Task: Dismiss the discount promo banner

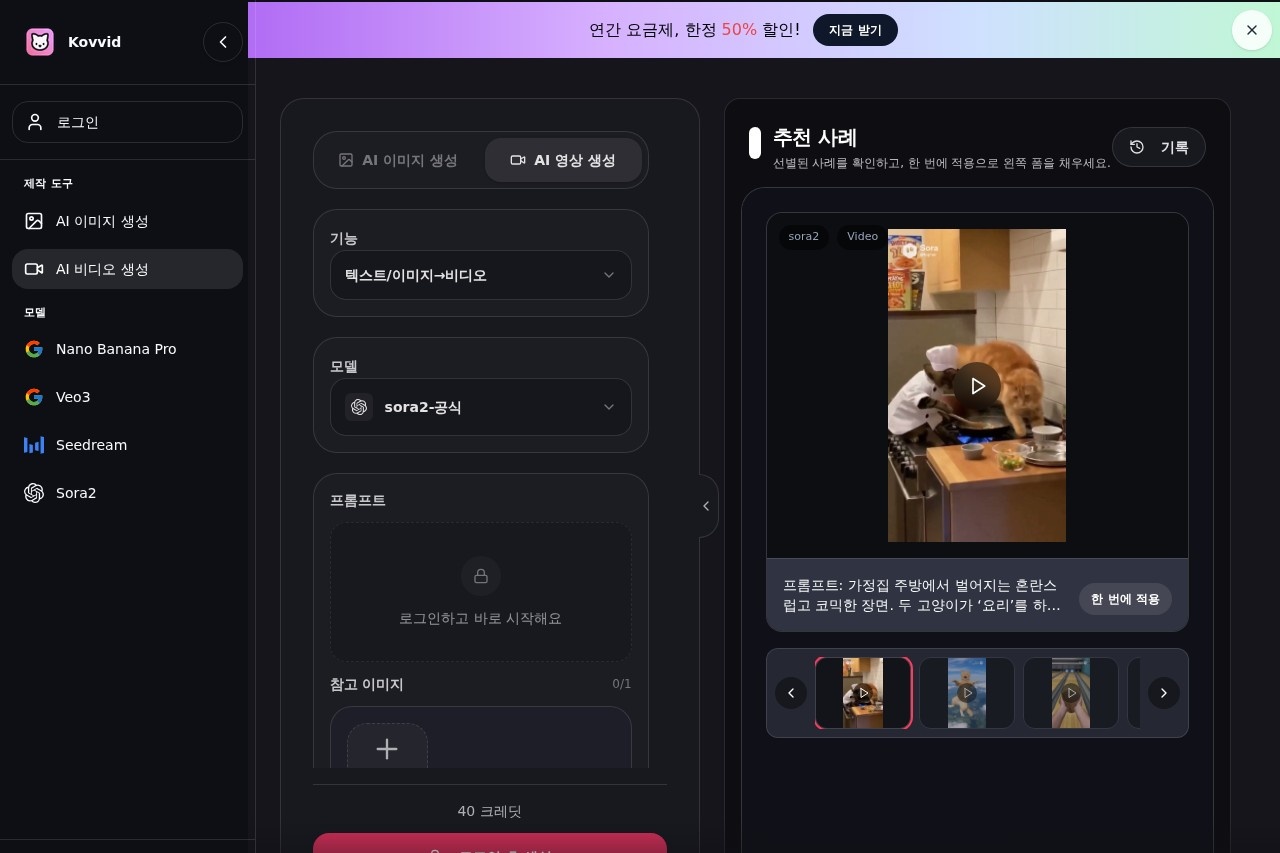Action: click(x=1251, y=30)
